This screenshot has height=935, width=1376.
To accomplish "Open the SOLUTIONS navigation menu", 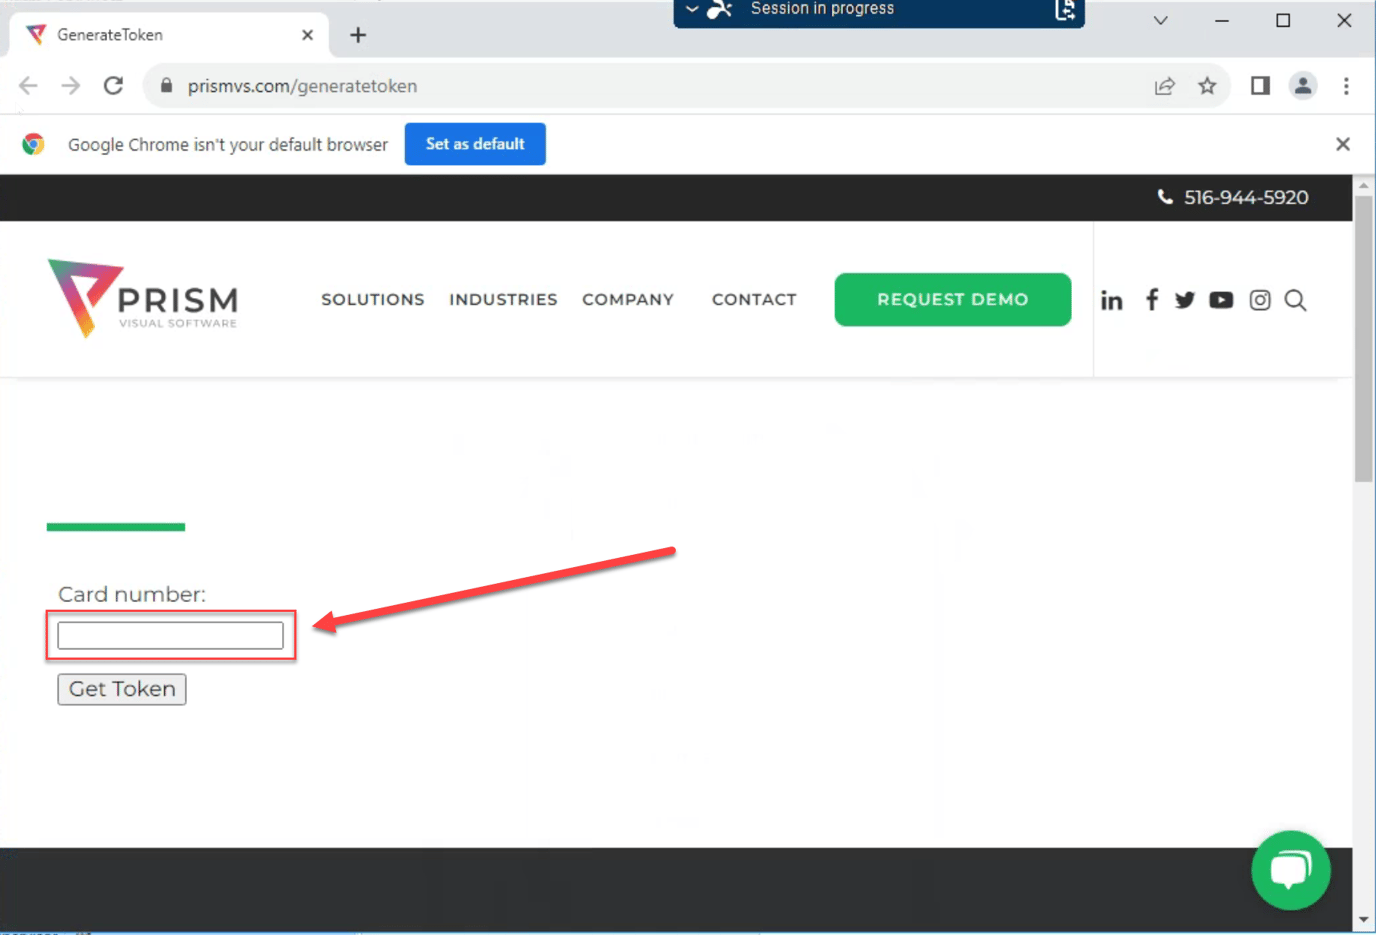I will 372,299.
